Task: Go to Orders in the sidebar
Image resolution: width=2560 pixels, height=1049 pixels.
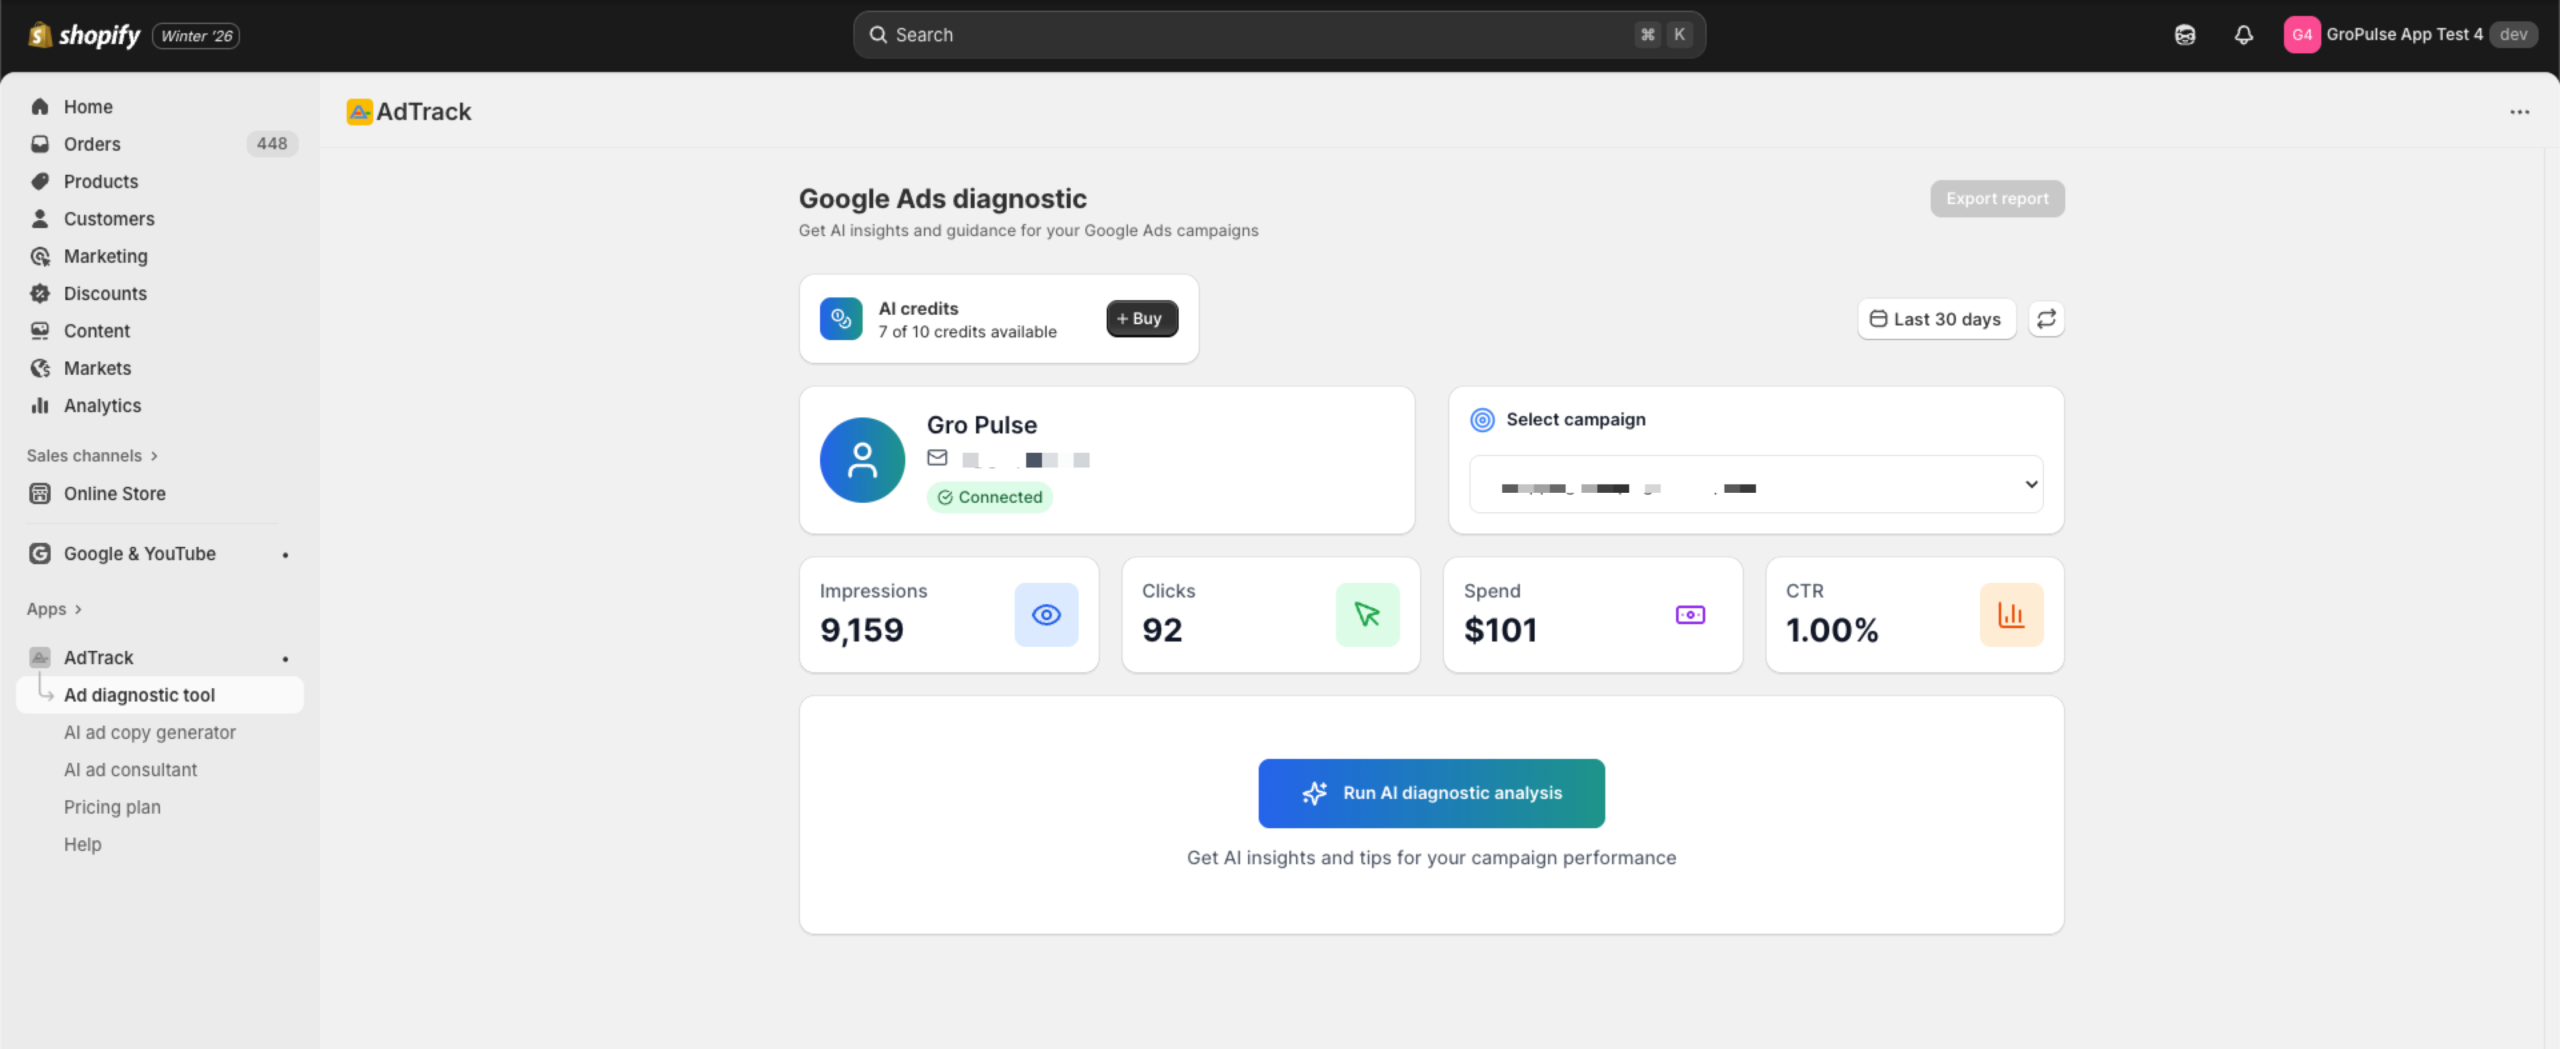Action: [x=92, y=144]
